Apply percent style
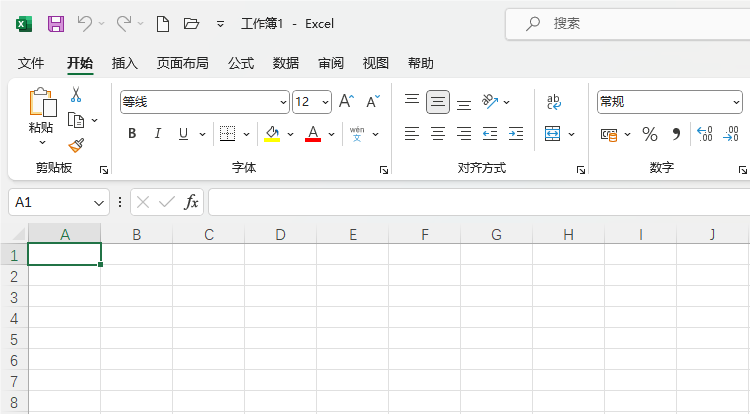The image size is (750, 414). coord(650,134)
